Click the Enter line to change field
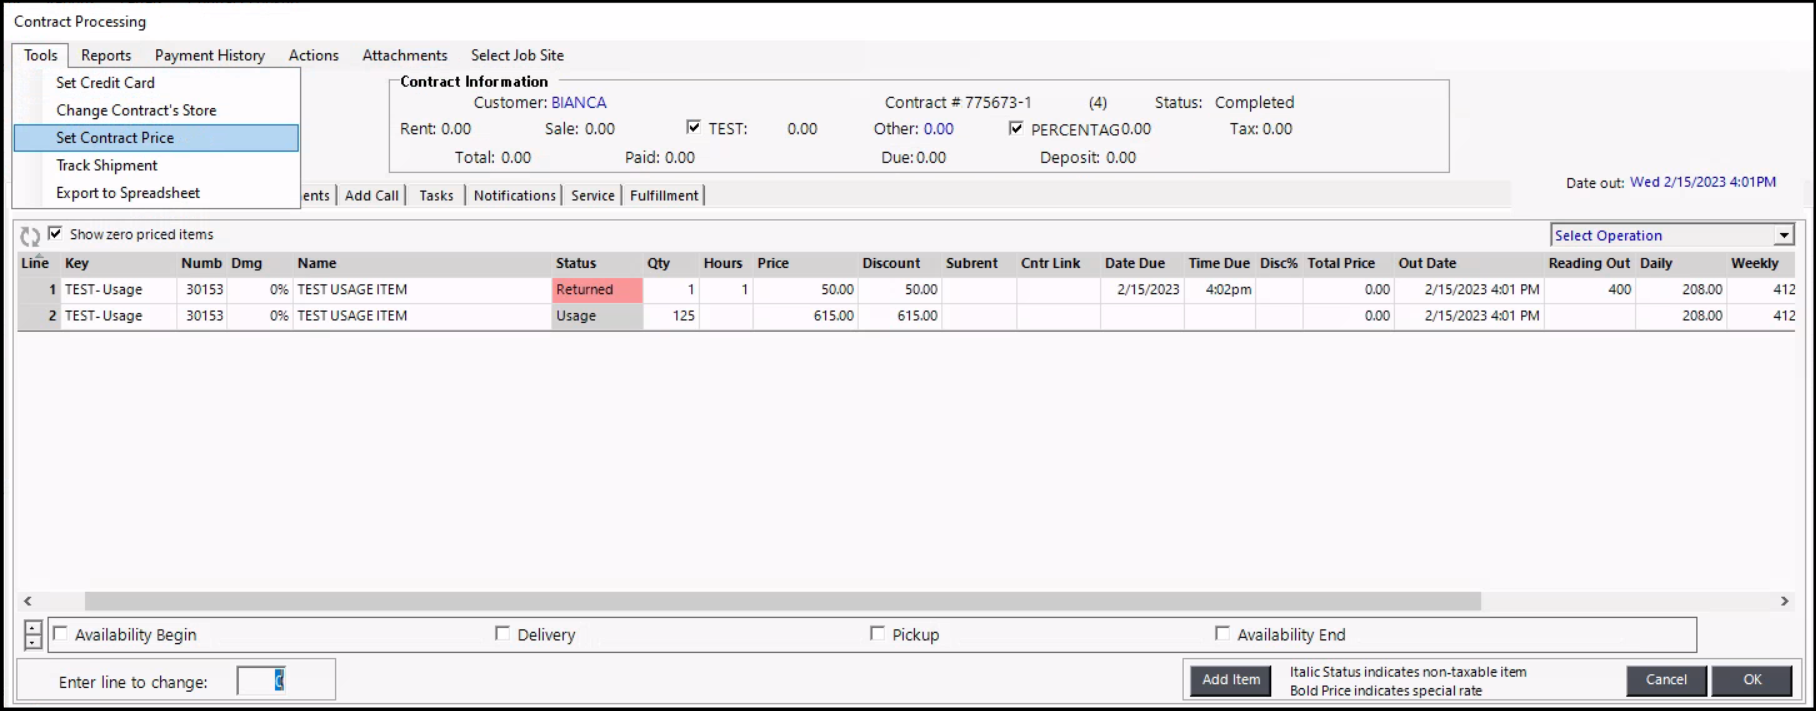Viewport: 1816px width, 711px height. tap(261, 681)
